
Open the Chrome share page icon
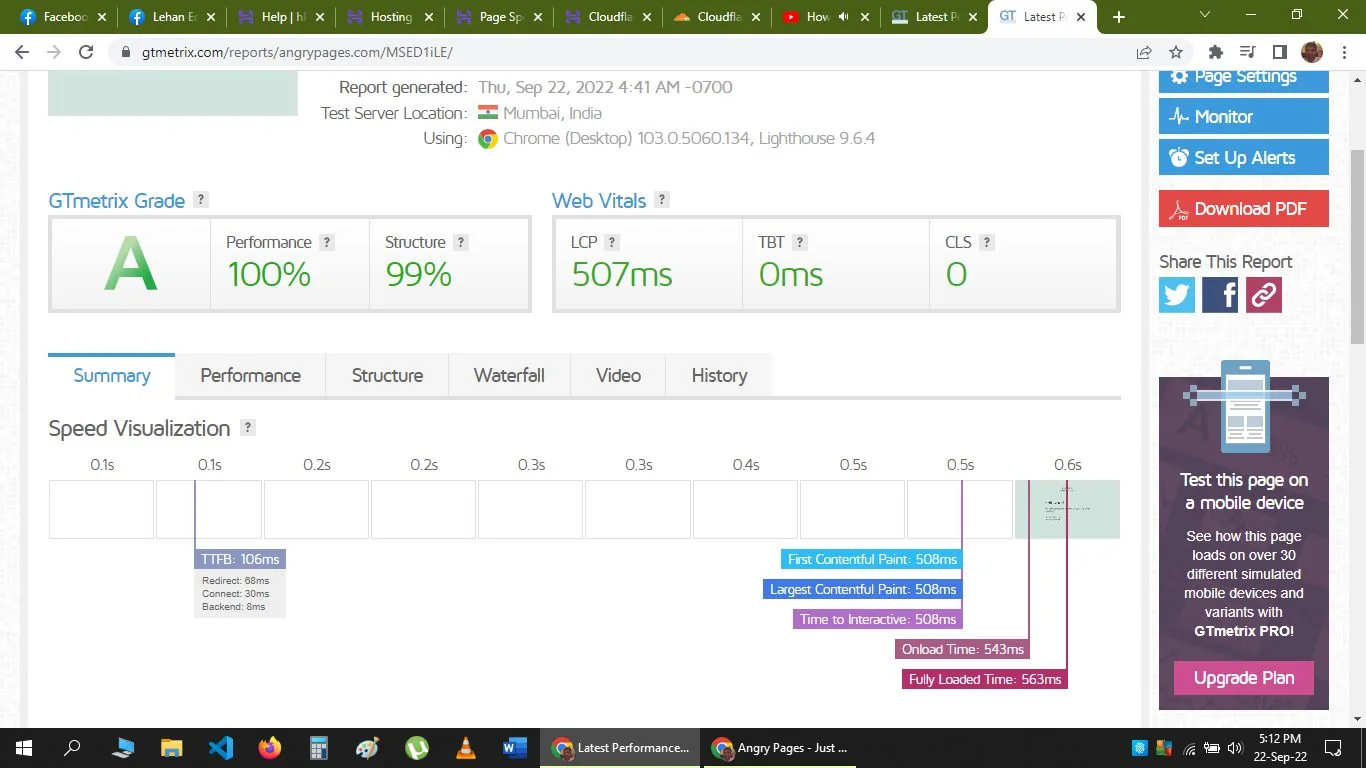click(x=1144, y=52)
